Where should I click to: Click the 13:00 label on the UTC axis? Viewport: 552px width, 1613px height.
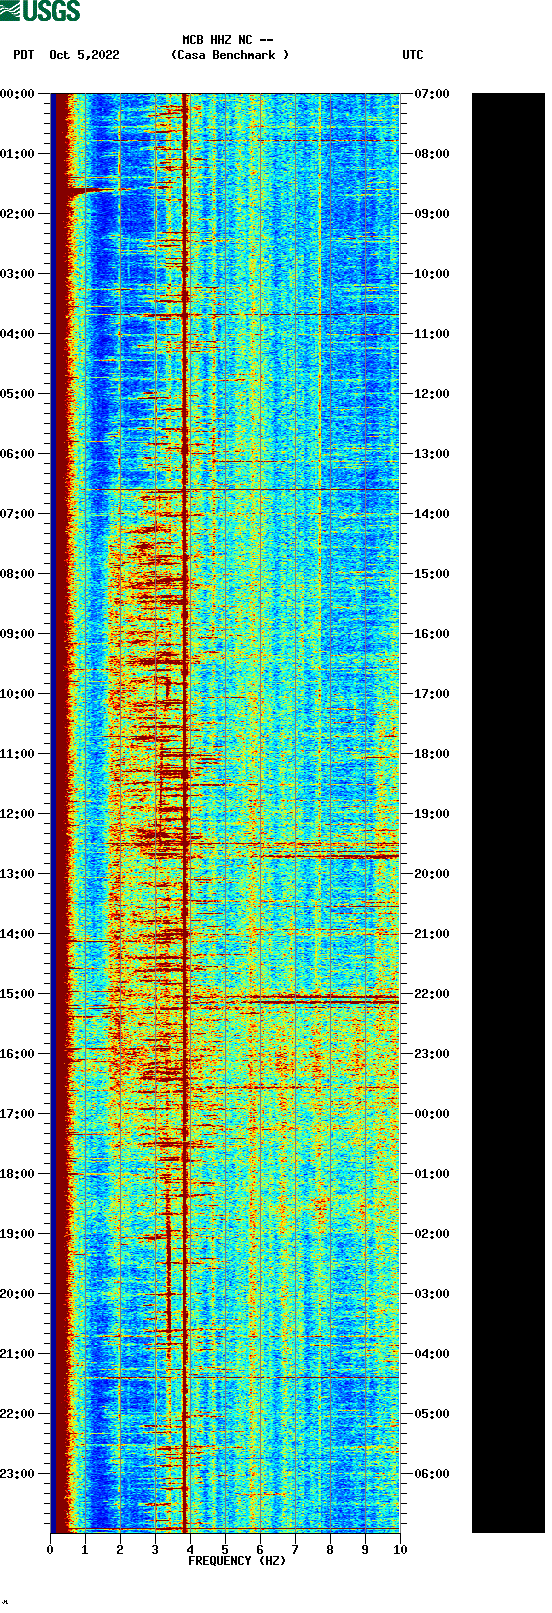coord(432,454)
